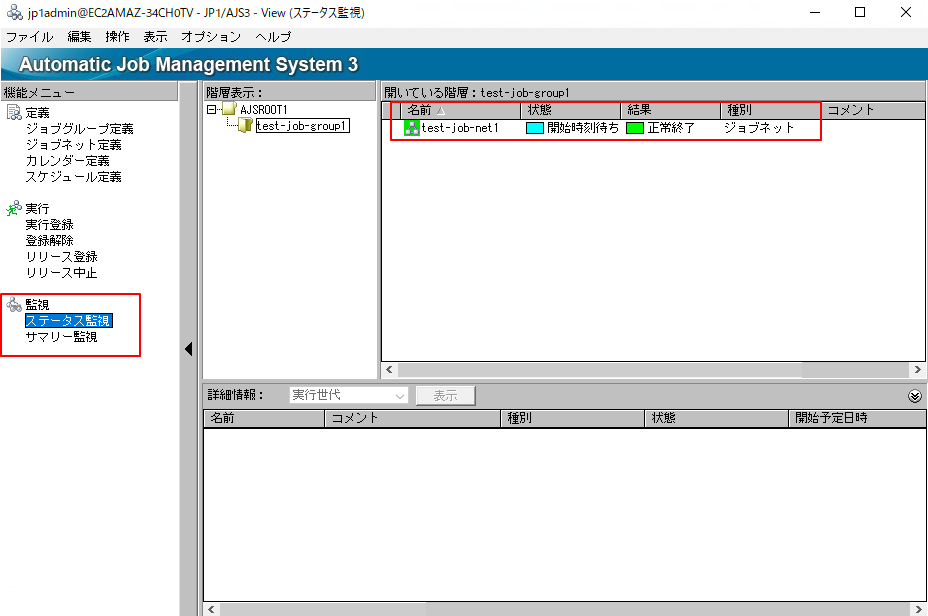Image resolution: width=928 pixels, height=616 pixels.
Task: Click the 表示 button in detail panel
Action: tap(446, 395)
